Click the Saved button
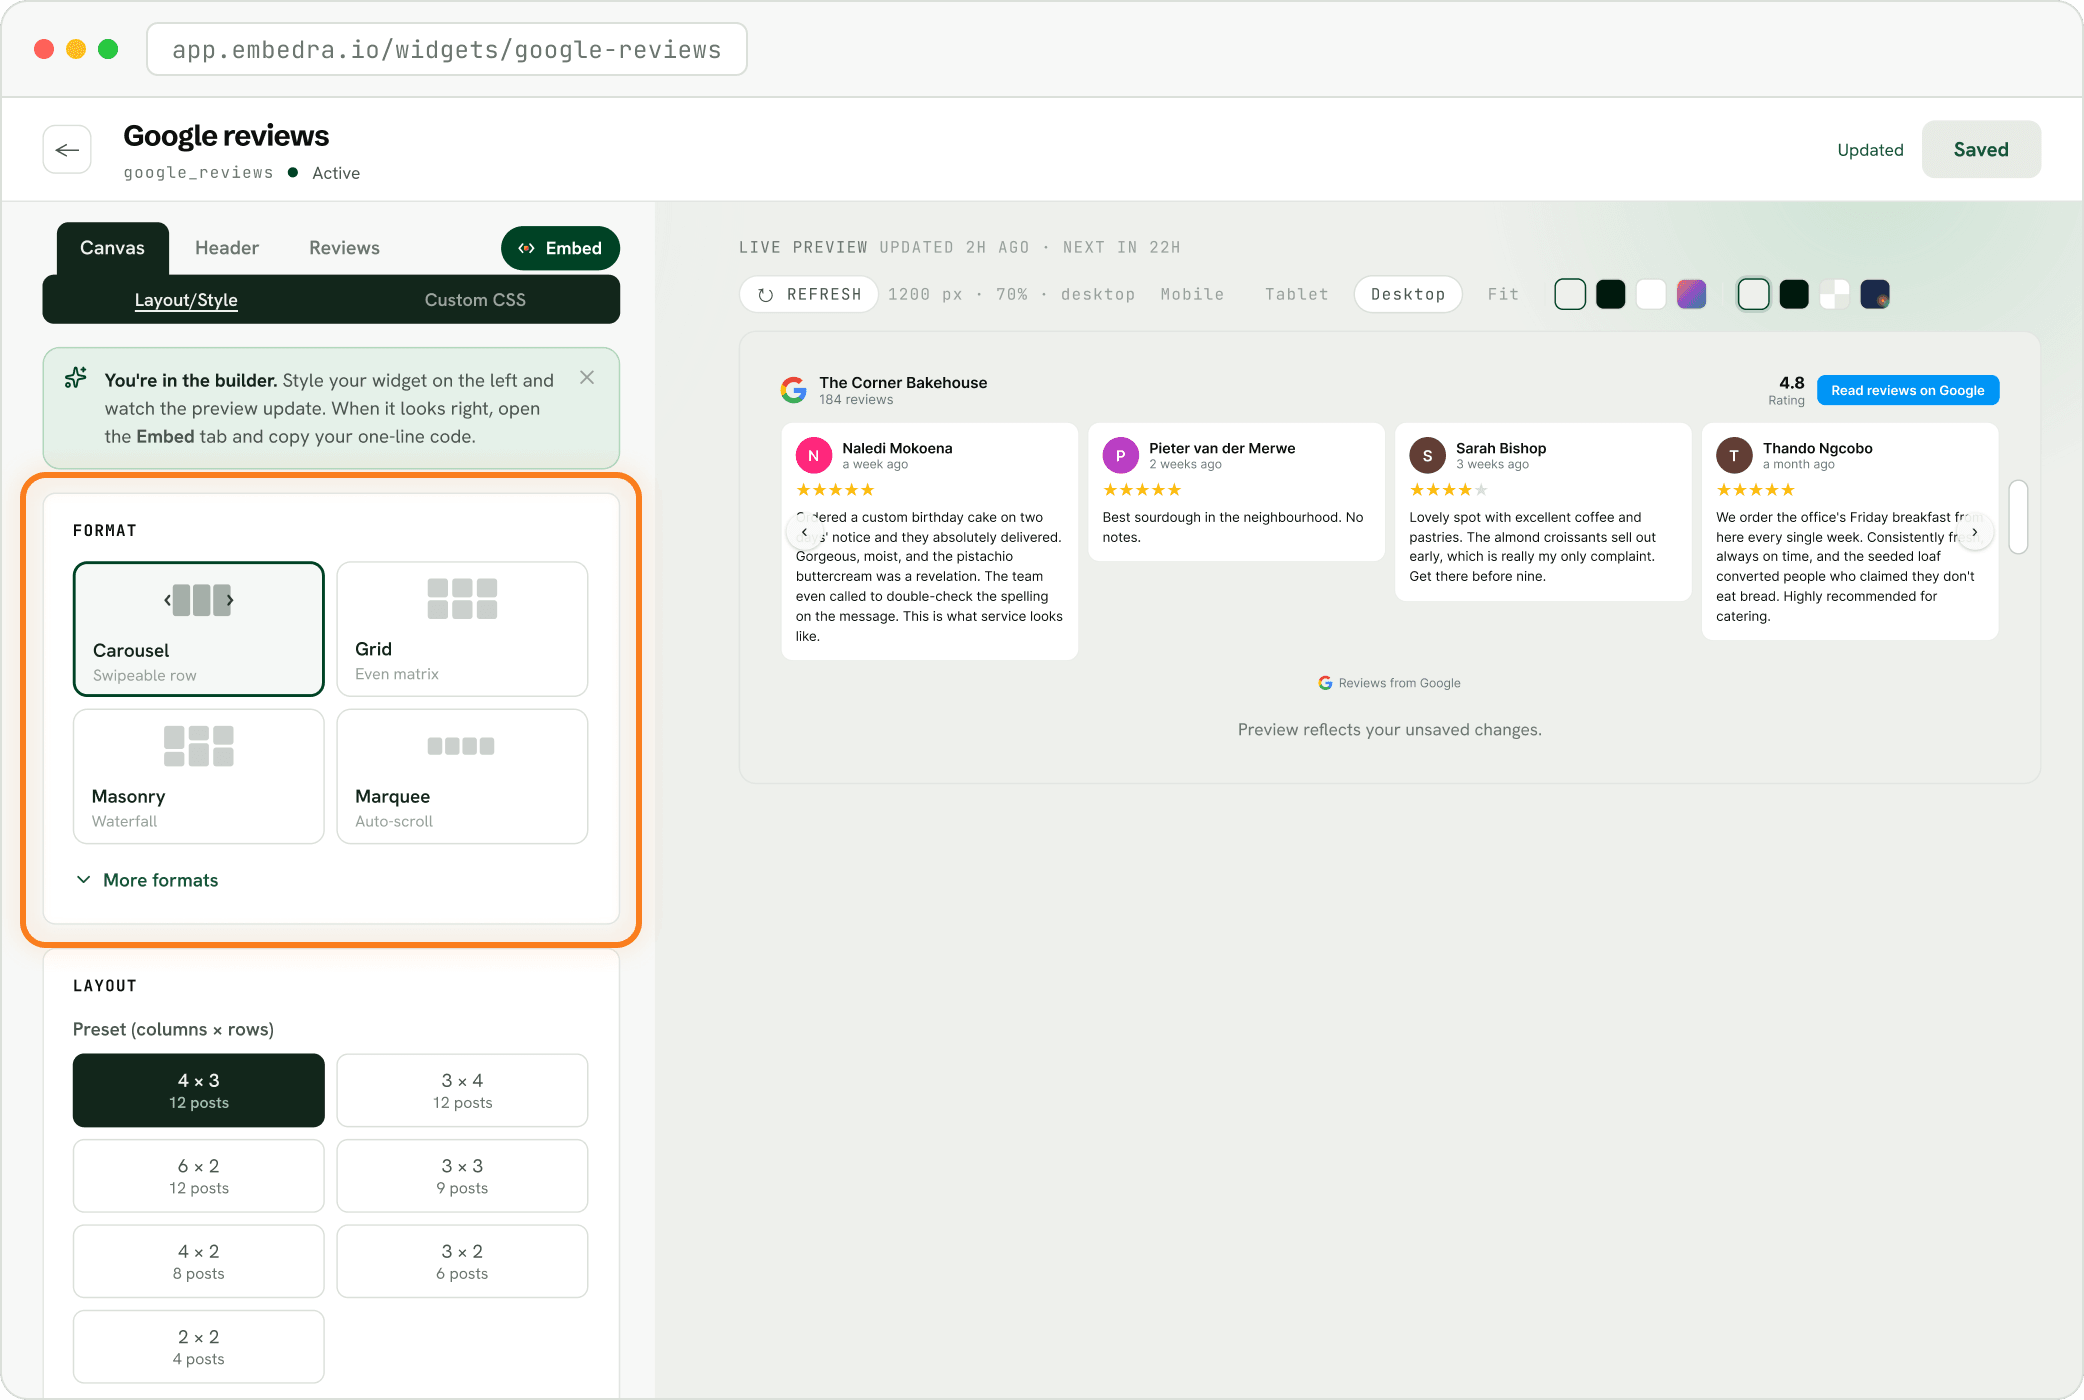Screen dimensions: 2084x1400 pos(1981,150)
